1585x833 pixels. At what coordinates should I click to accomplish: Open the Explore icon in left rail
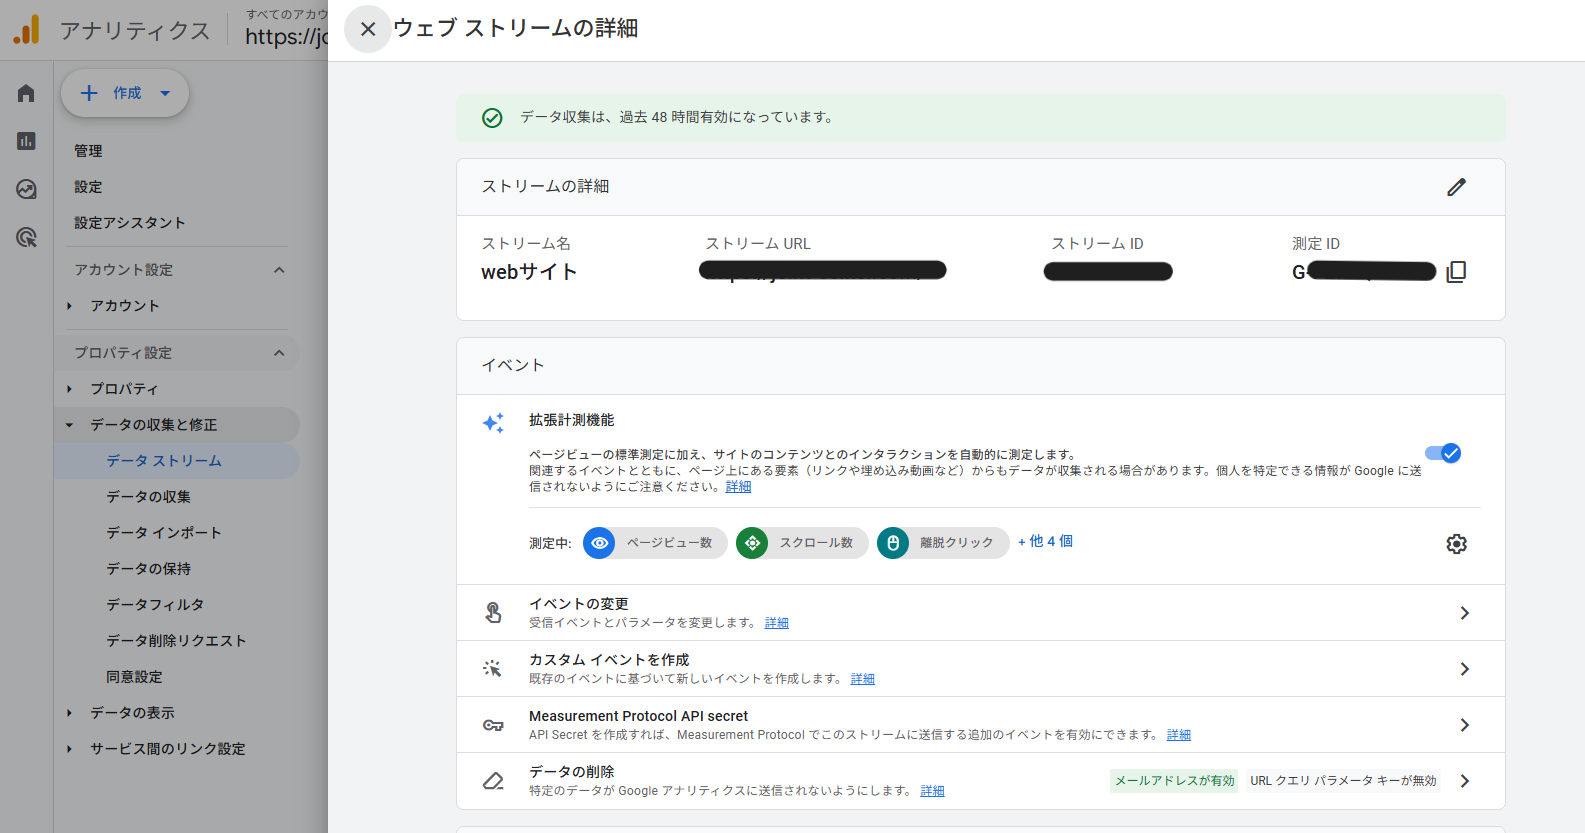click(26, 189)
